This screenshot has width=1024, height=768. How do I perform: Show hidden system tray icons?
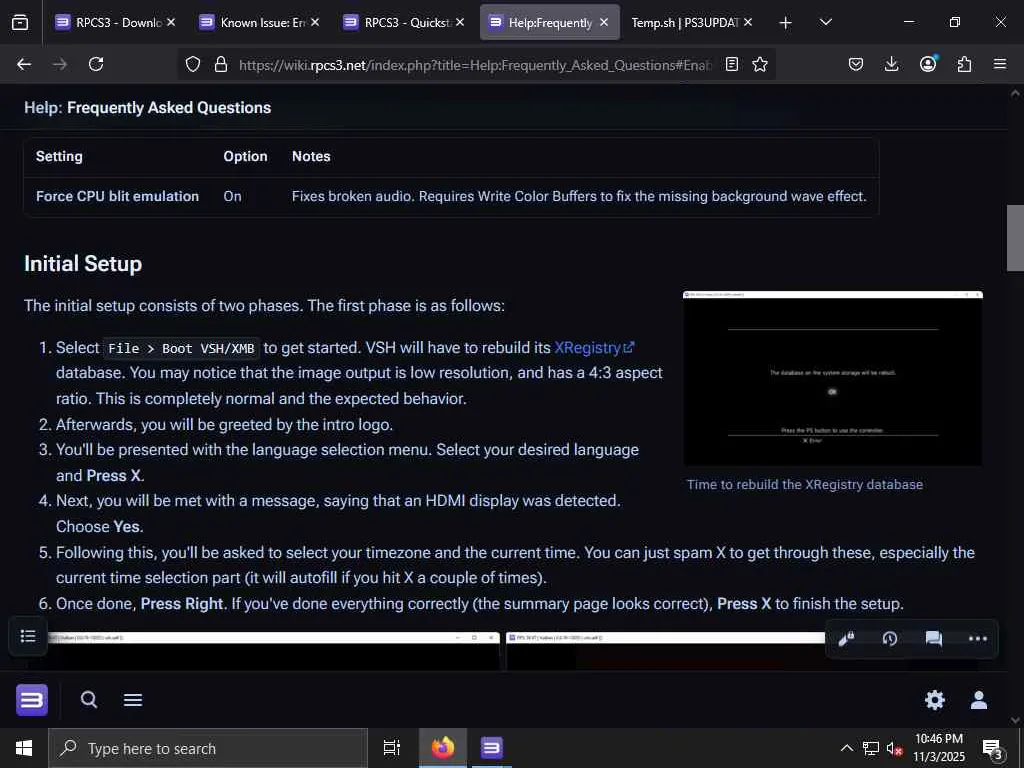pos(846,748)
